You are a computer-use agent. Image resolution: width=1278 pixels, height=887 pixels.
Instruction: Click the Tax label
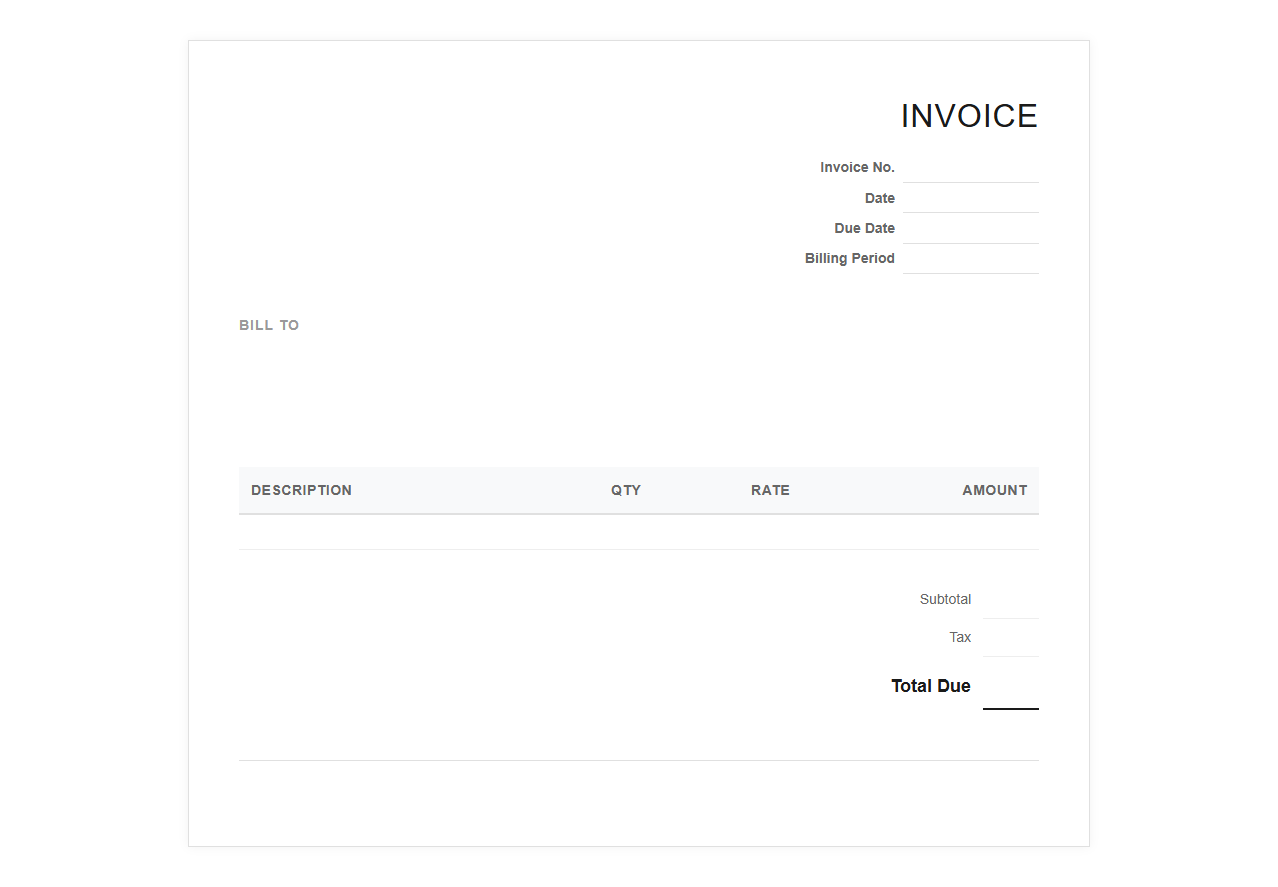click(960, 637)
